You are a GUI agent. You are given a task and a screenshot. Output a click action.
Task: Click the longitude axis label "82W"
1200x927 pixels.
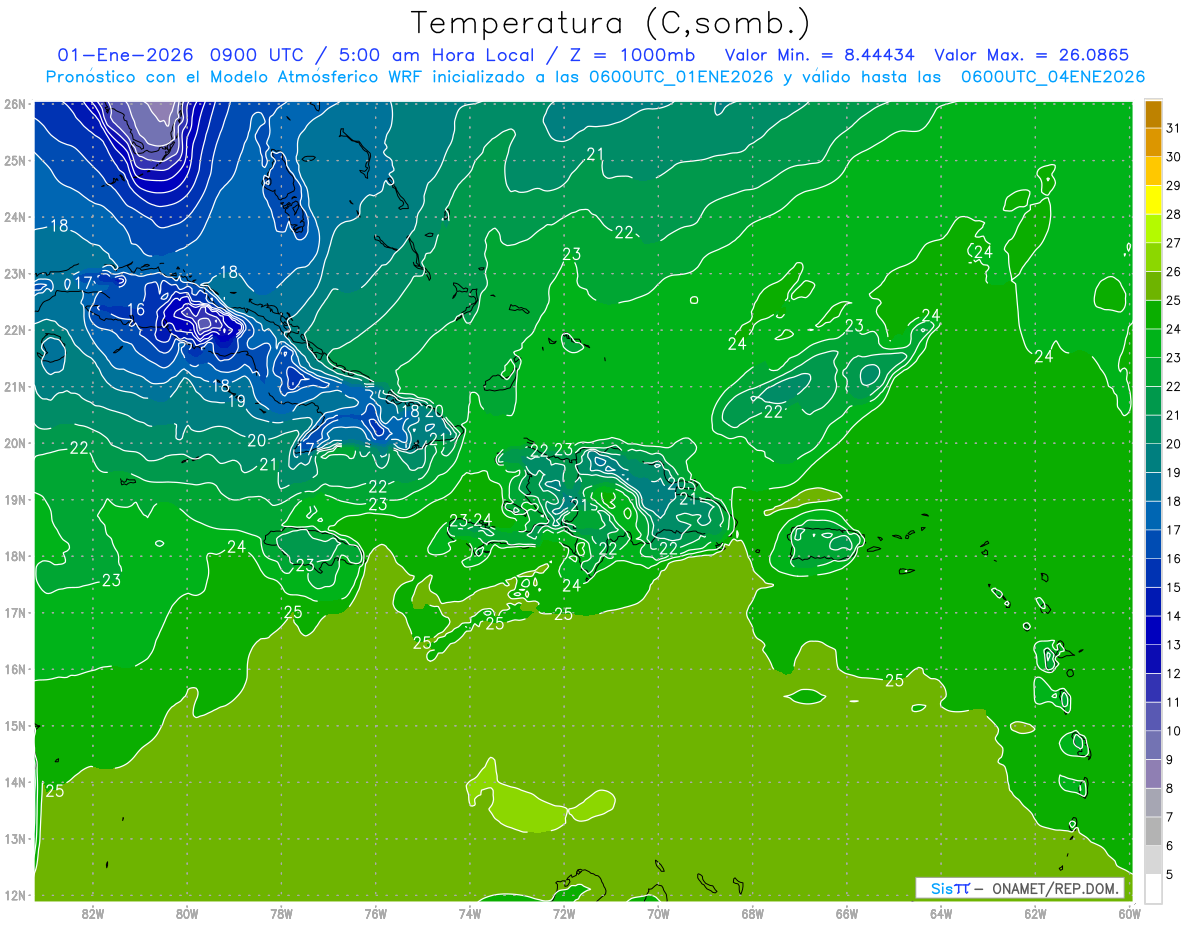93,913
